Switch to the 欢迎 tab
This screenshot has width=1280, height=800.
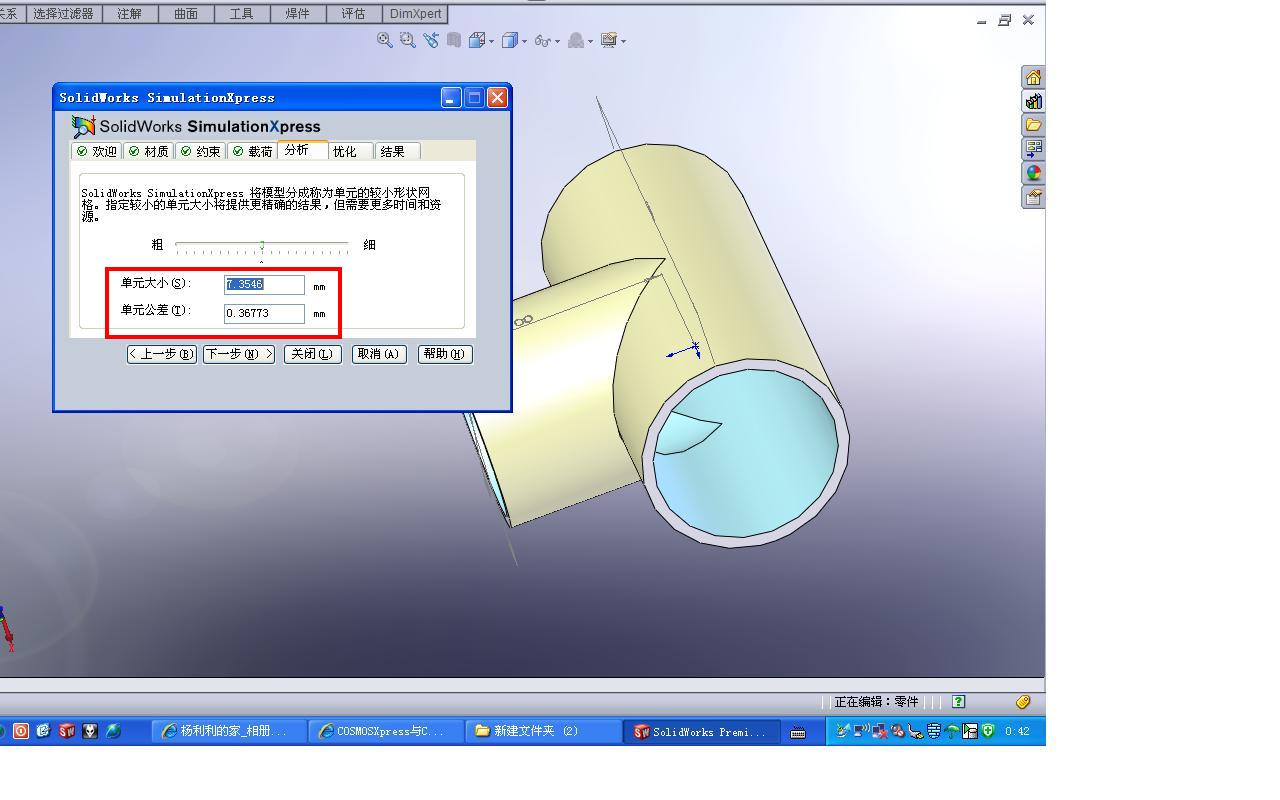click(97, 151)
